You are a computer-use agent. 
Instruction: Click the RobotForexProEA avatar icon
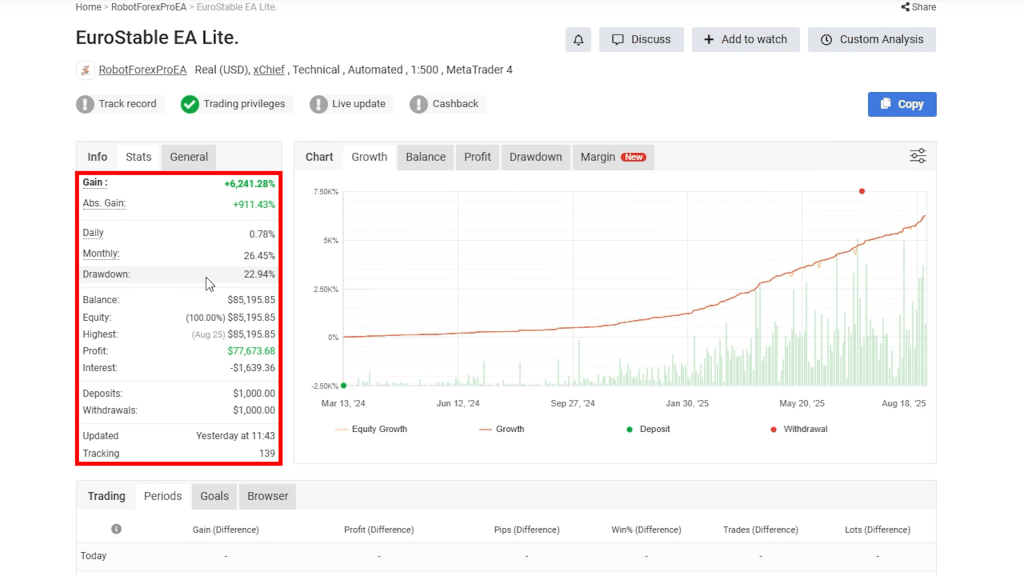pos(85,70)
